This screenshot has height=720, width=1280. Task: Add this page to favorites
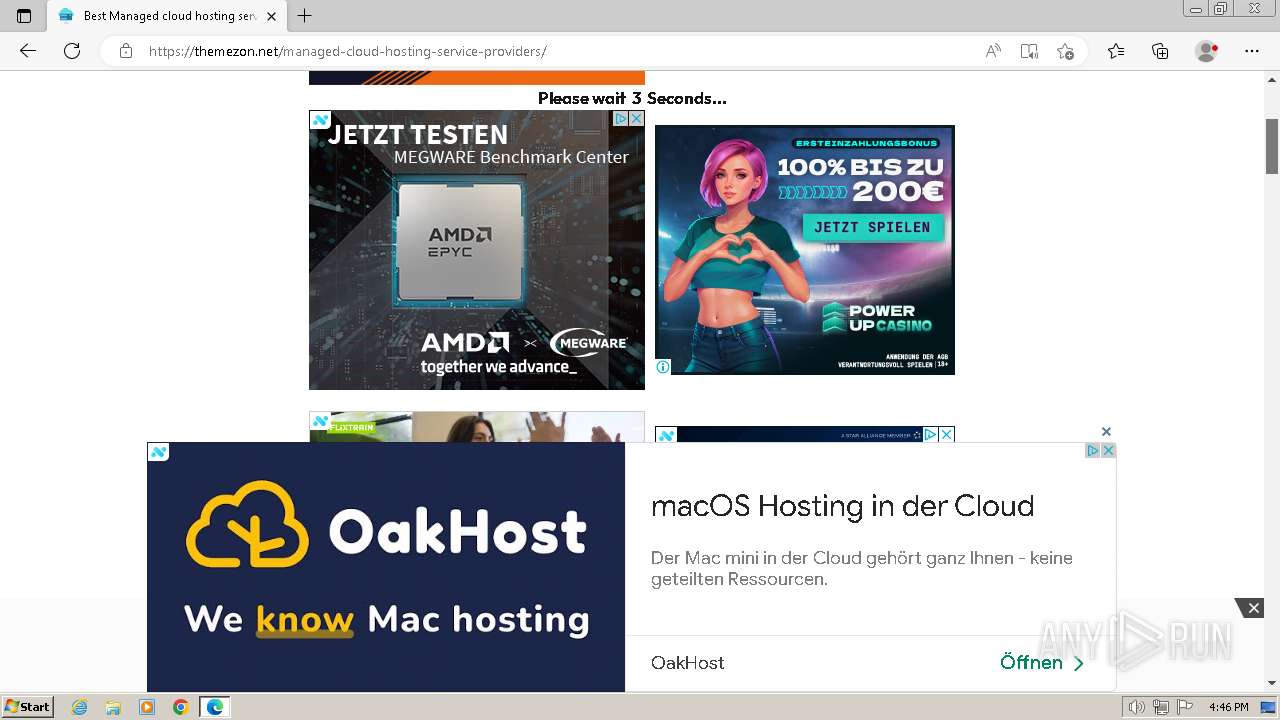point(1065,51)
